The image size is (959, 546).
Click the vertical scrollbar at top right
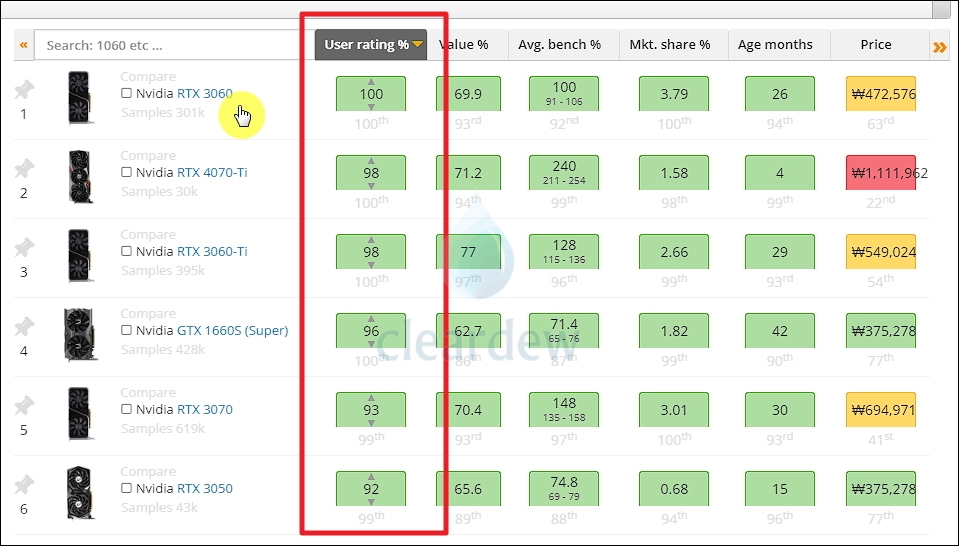941,9
